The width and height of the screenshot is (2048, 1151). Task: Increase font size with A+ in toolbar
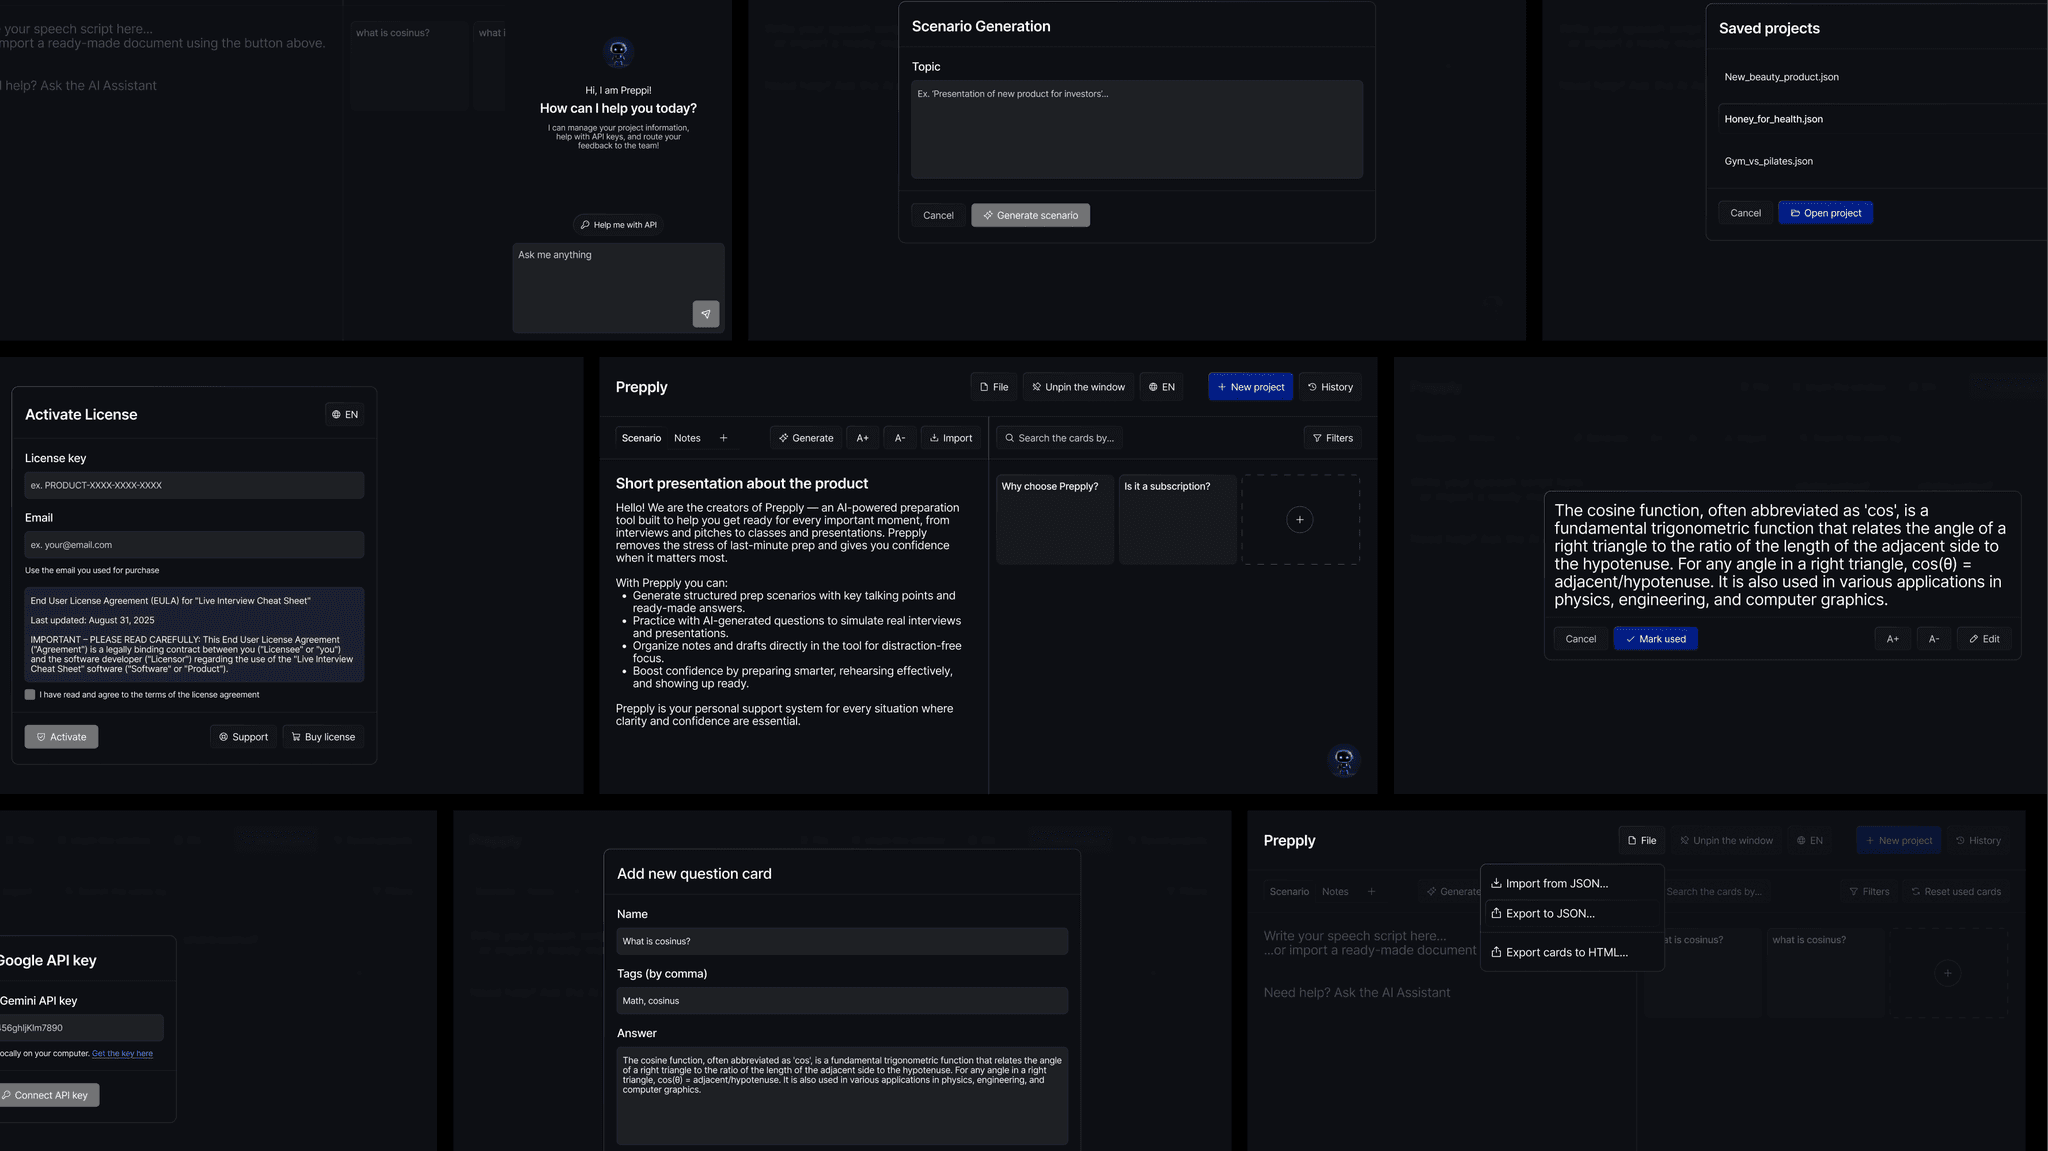pos(862,438)
